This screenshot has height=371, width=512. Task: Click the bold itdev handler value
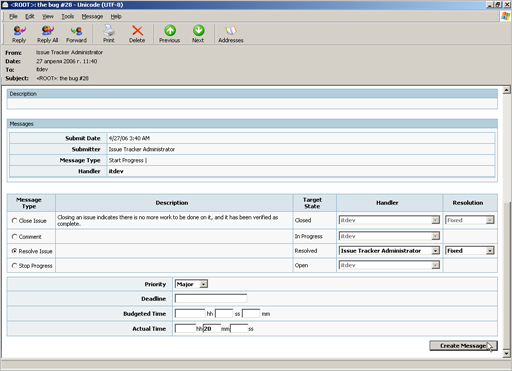(x=116, y=171)
